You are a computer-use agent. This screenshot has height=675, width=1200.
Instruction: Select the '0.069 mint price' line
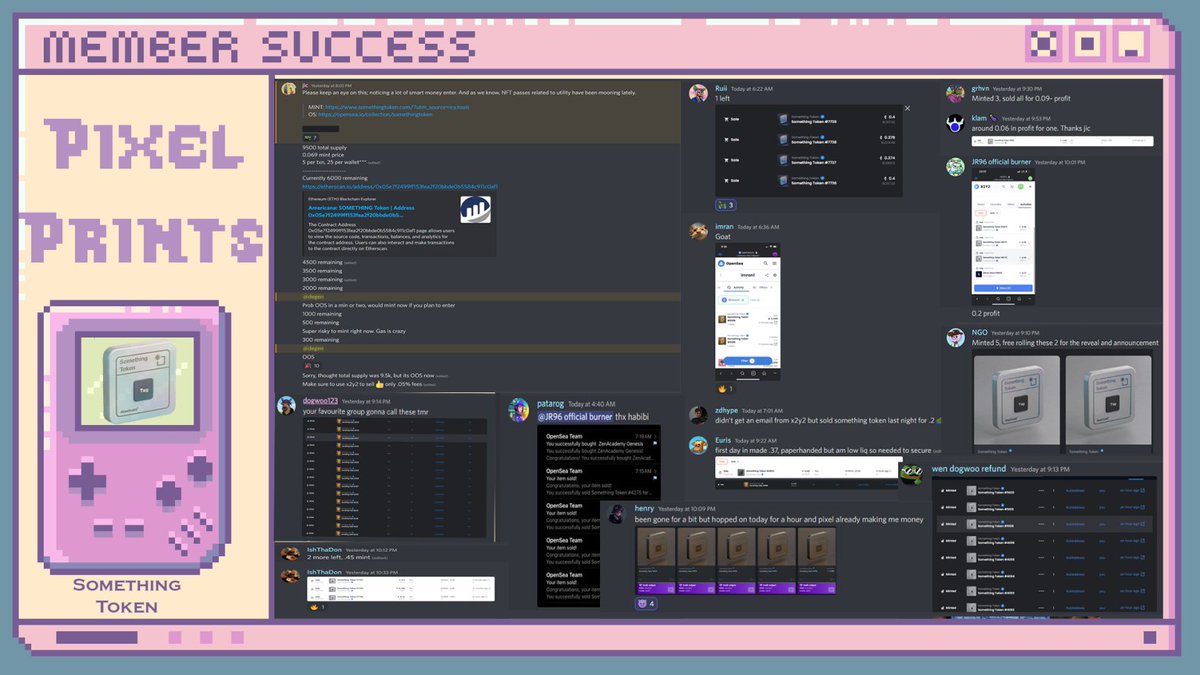click(x=322, y=155)
